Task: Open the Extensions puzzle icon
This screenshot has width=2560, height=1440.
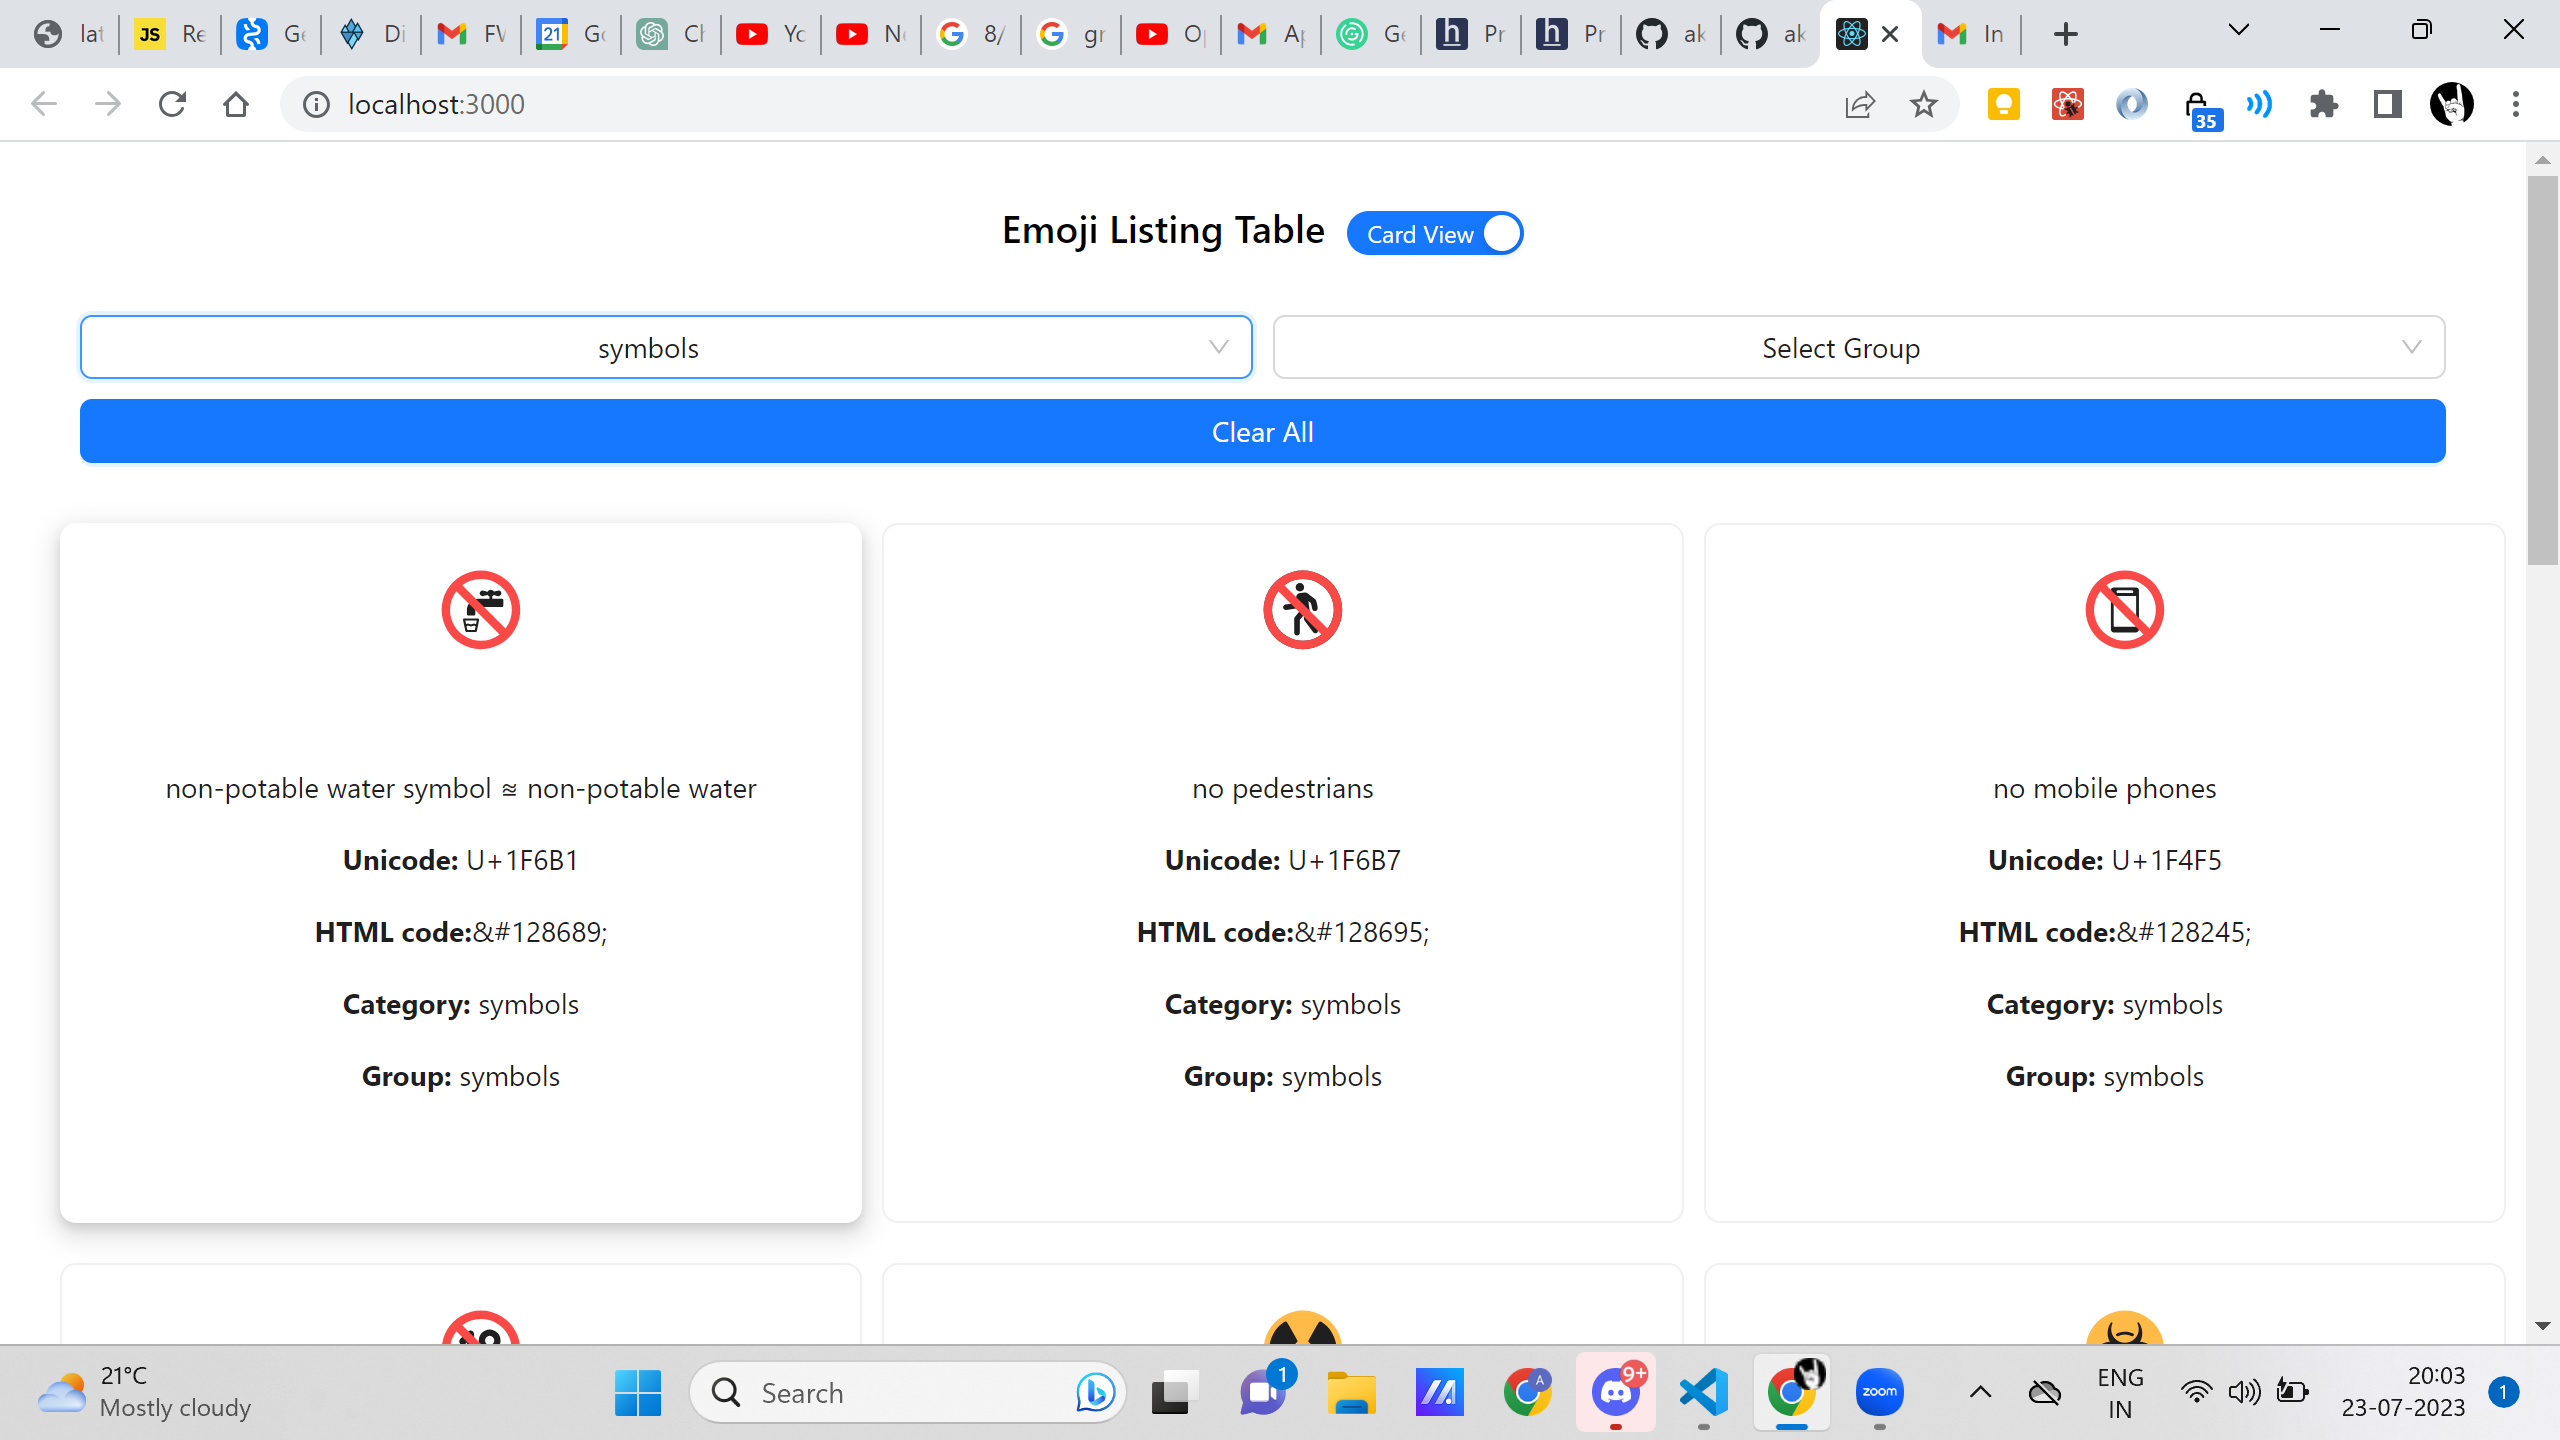Action: point(2324,105)
